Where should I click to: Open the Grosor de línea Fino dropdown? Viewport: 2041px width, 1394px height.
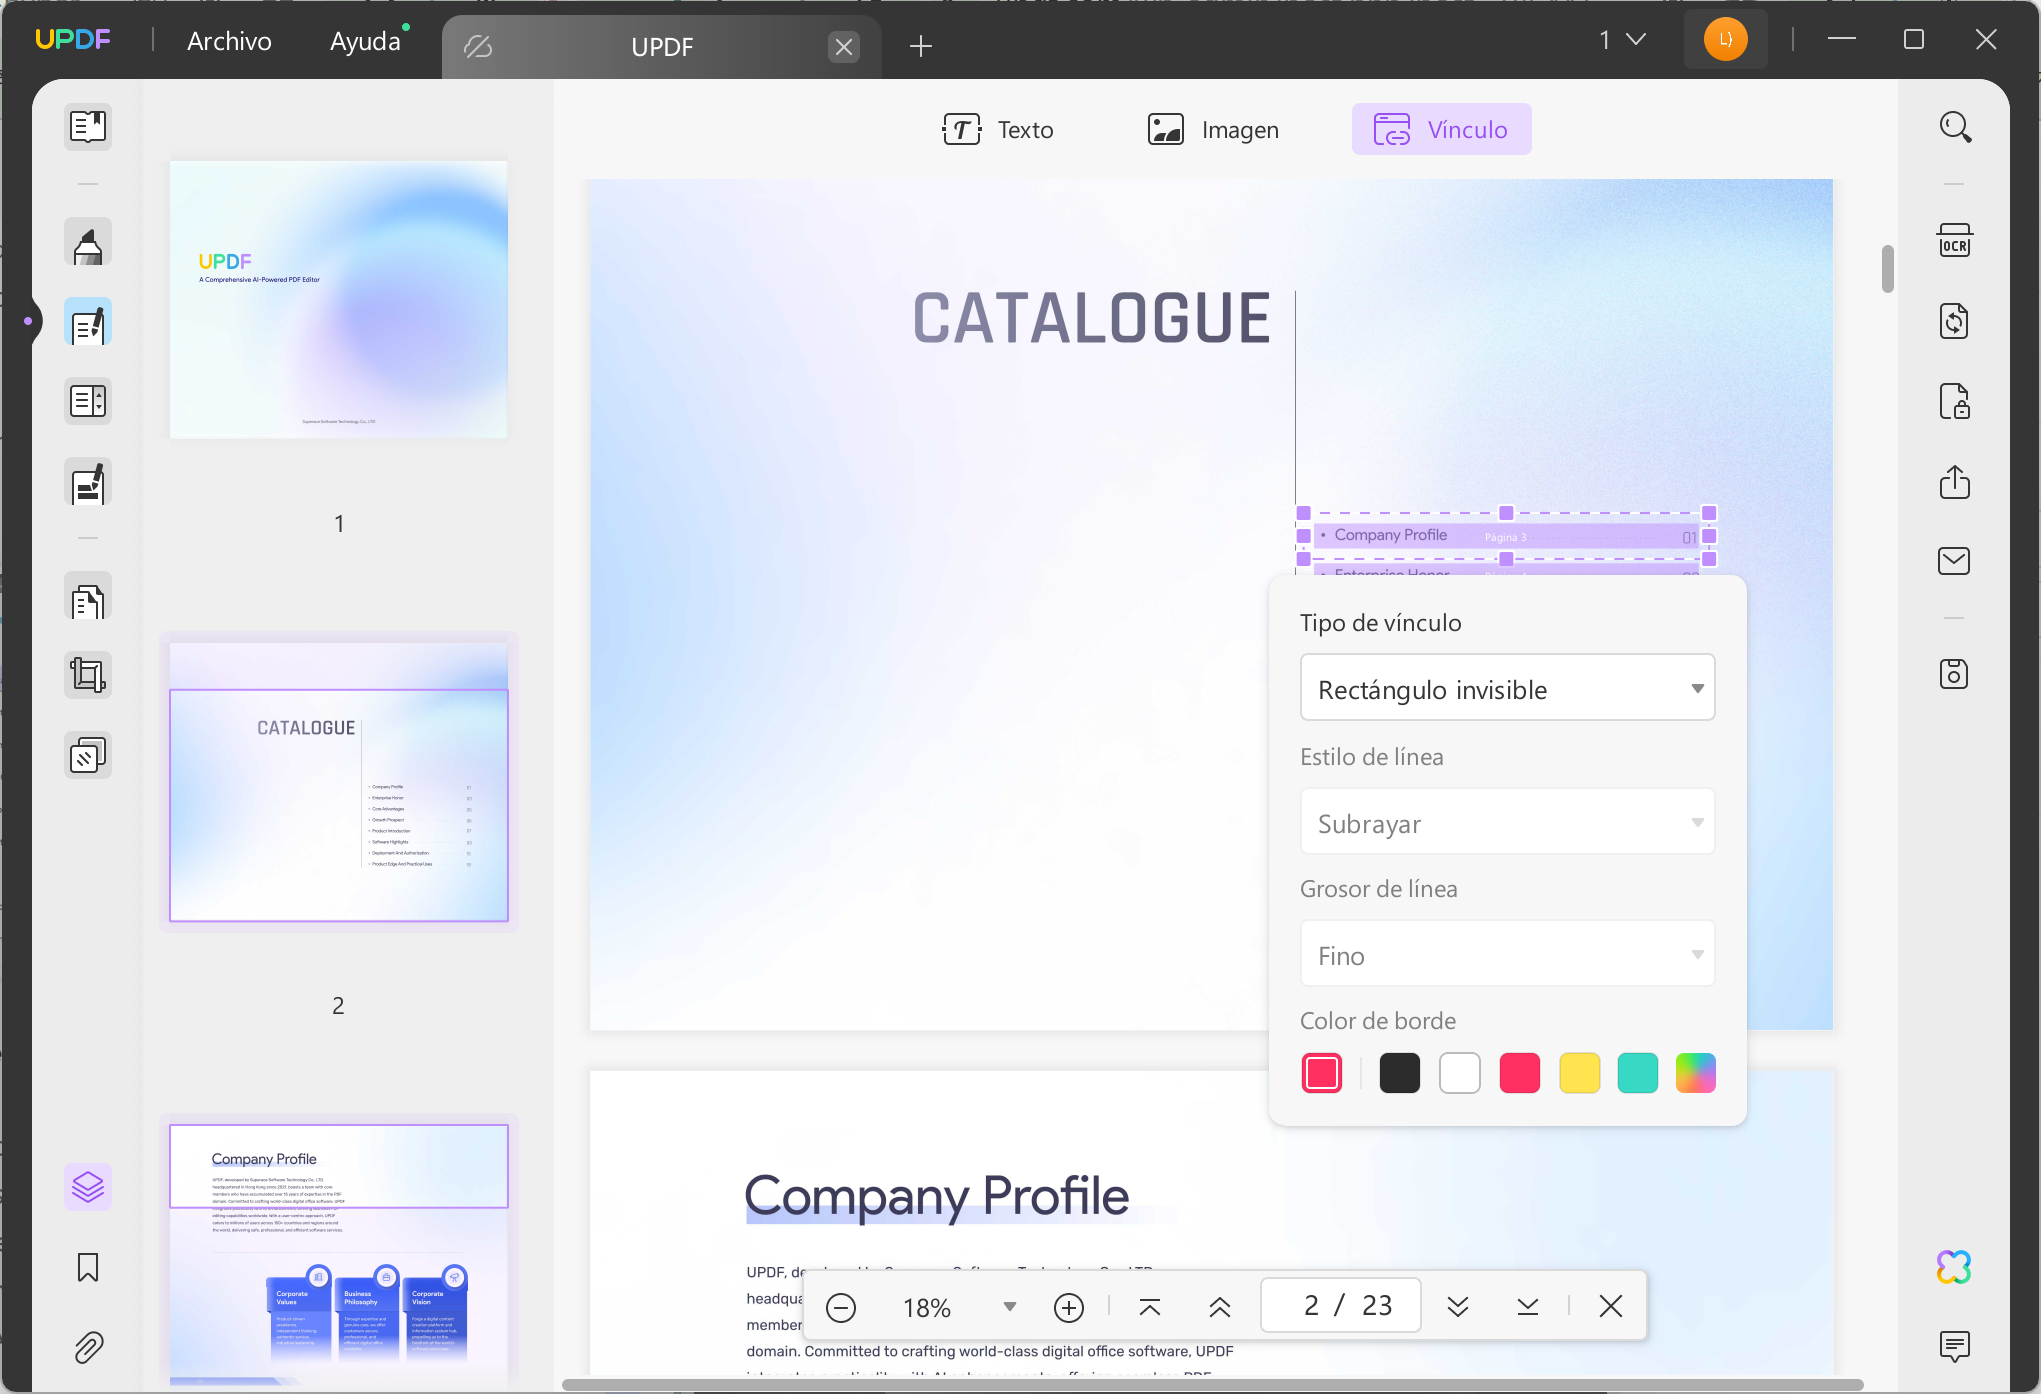click(1507, 954)
